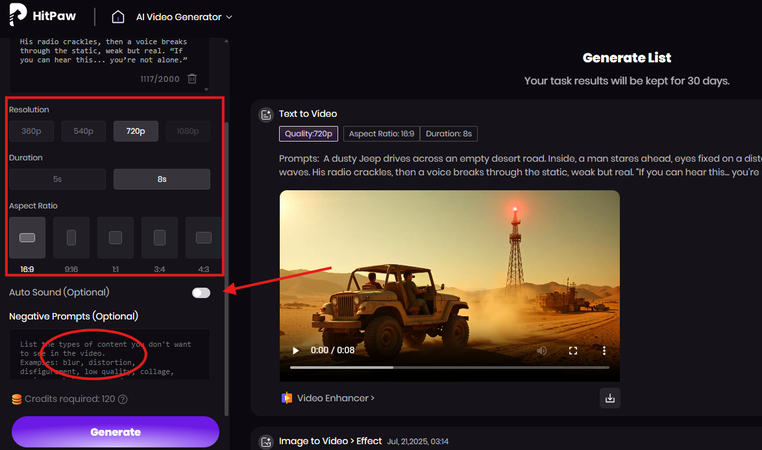The image size is (762, 450).
Task: Click the Duration: 8s tag
Action: [449, 134]
